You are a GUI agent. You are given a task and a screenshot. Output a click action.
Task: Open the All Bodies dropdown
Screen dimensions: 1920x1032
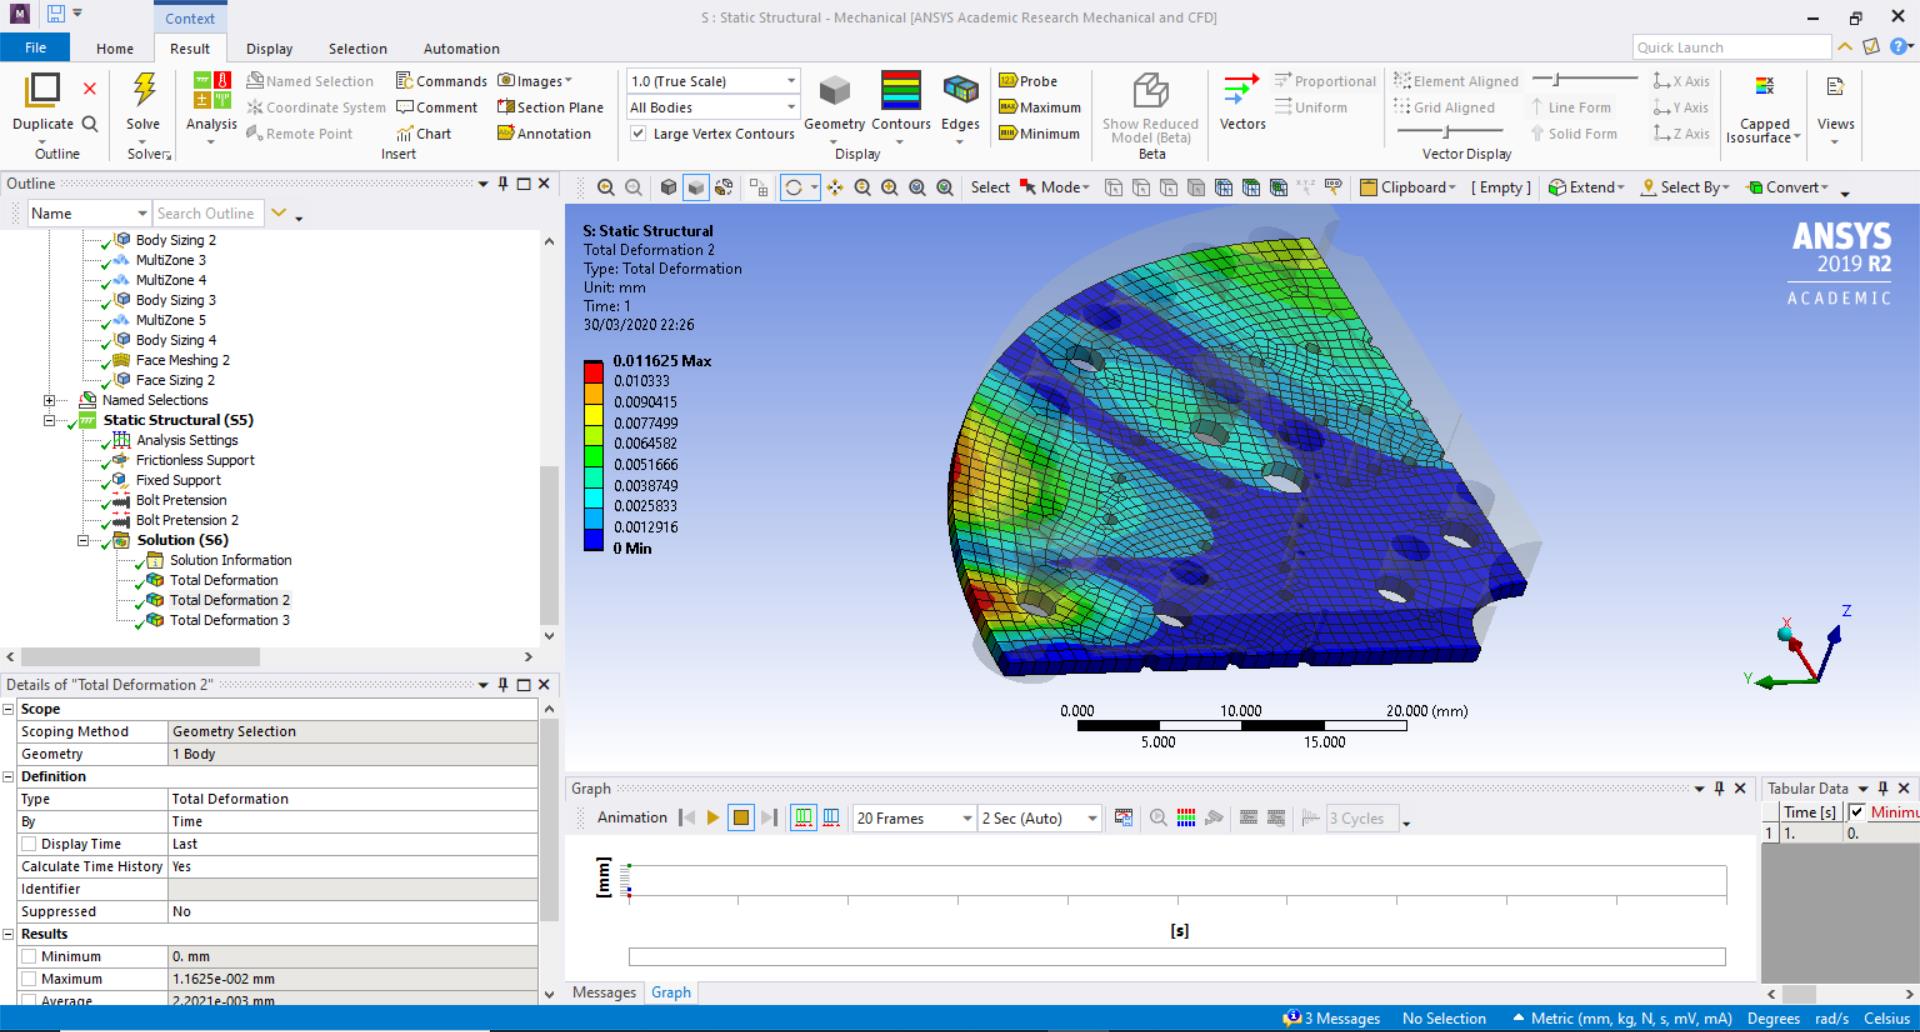pos(713,107)
